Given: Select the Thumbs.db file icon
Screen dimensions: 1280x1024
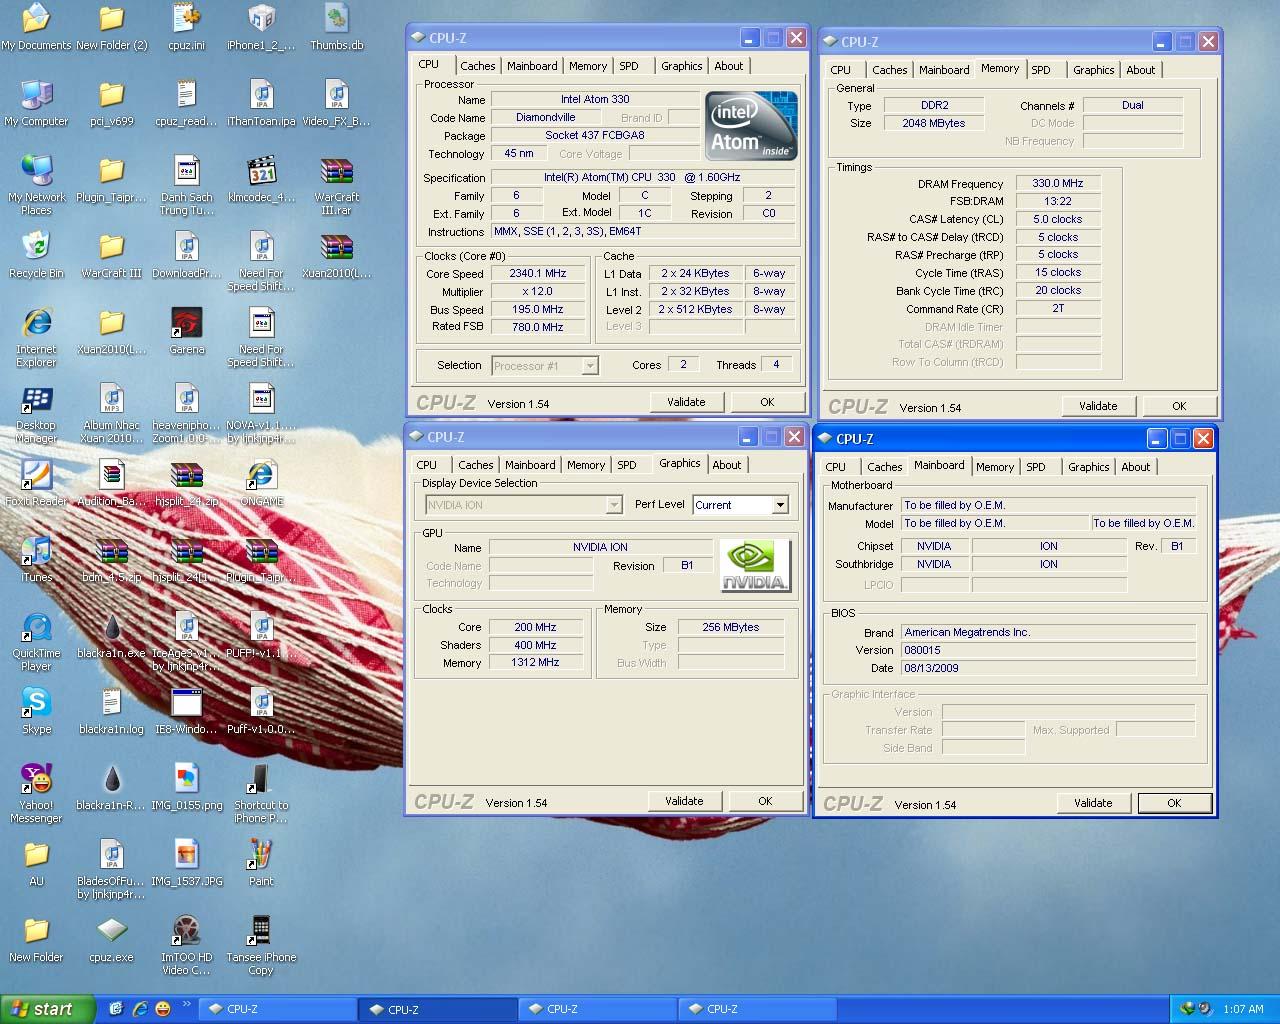Looking at the screenshot, I should (x=337, y=27).
